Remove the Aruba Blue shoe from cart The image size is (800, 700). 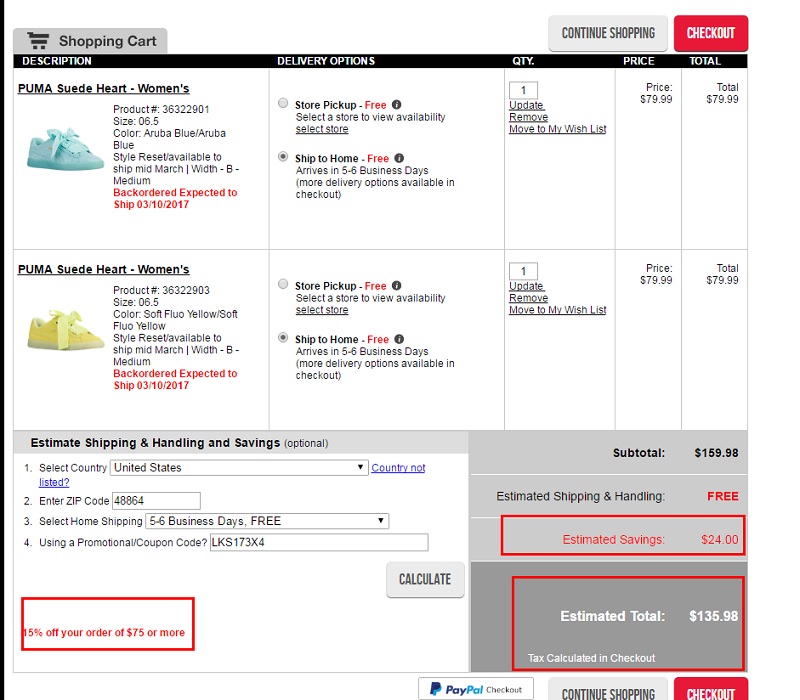click(x=529, y=117)
